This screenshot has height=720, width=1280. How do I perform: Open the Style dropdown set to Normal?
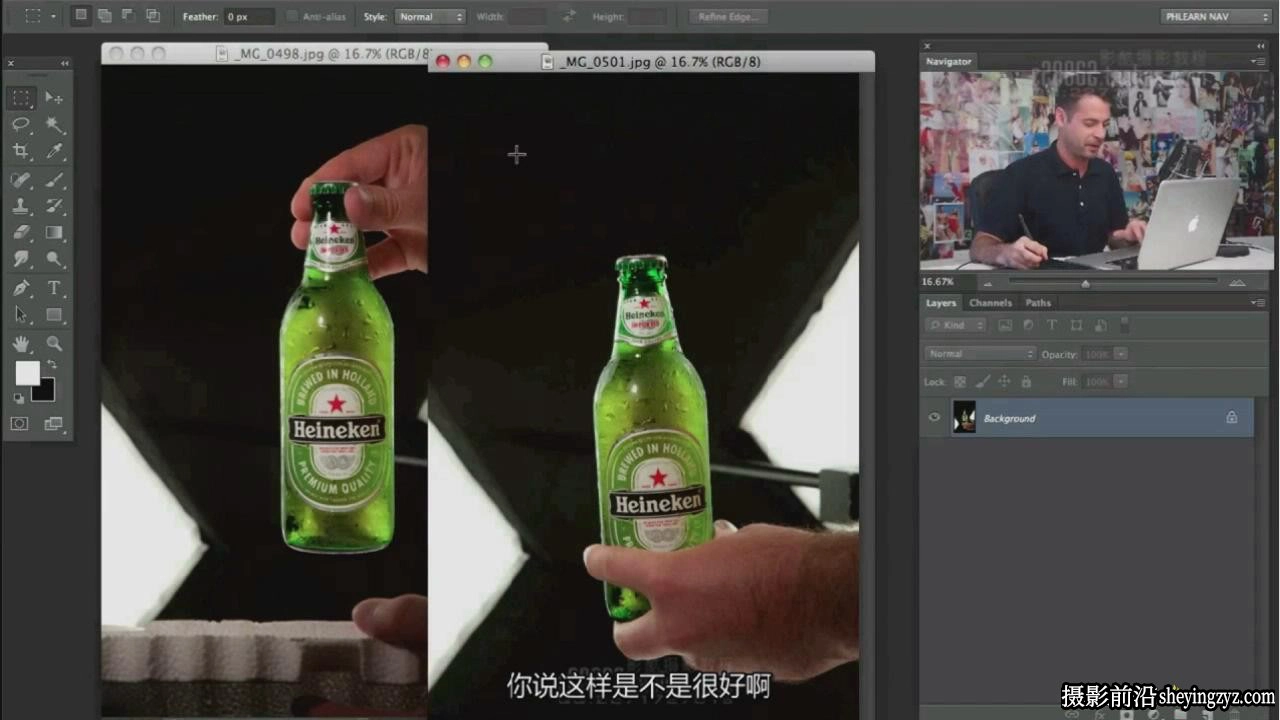pos(430,17)
